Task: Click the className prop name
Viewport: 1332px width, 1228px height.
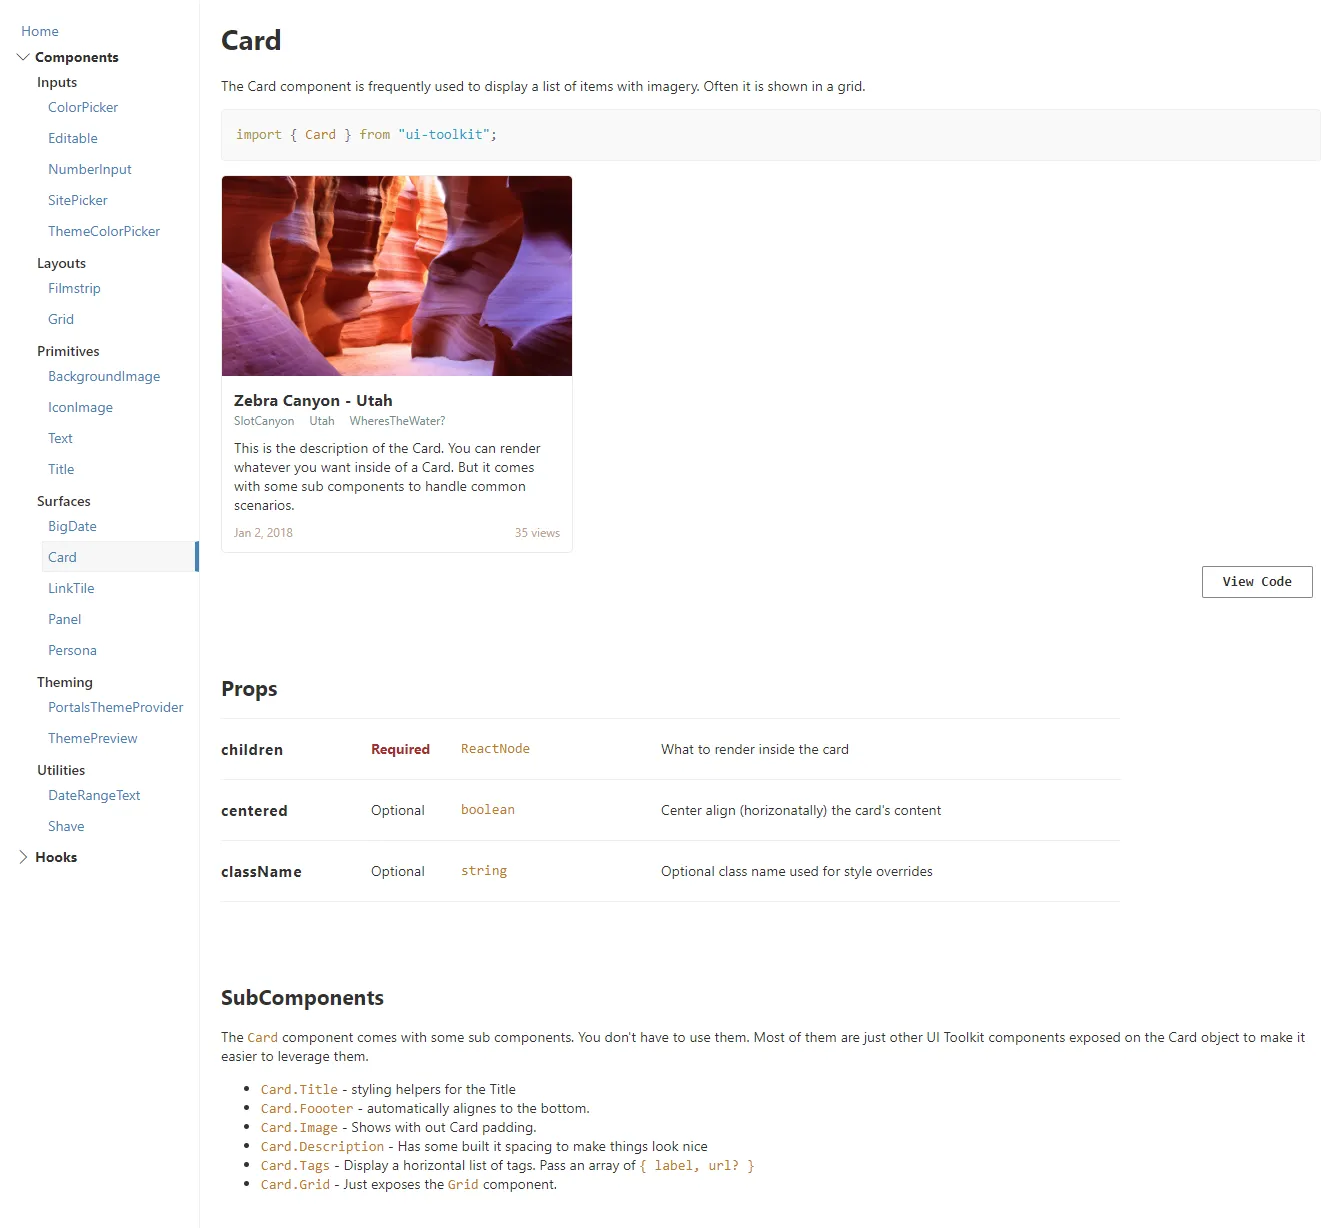Action: coord(261,872)
